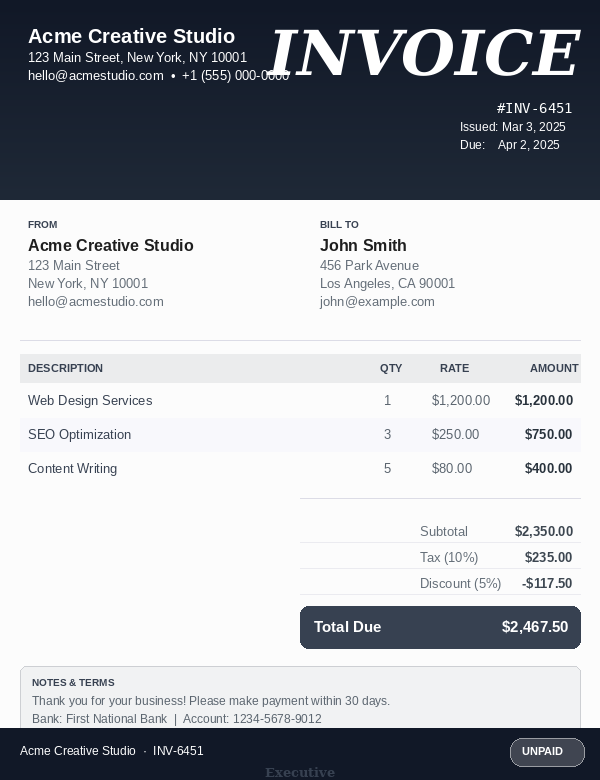Select invoice number #INV-6451 in header
Screen dimensions: 600x780
pos(534,108)
